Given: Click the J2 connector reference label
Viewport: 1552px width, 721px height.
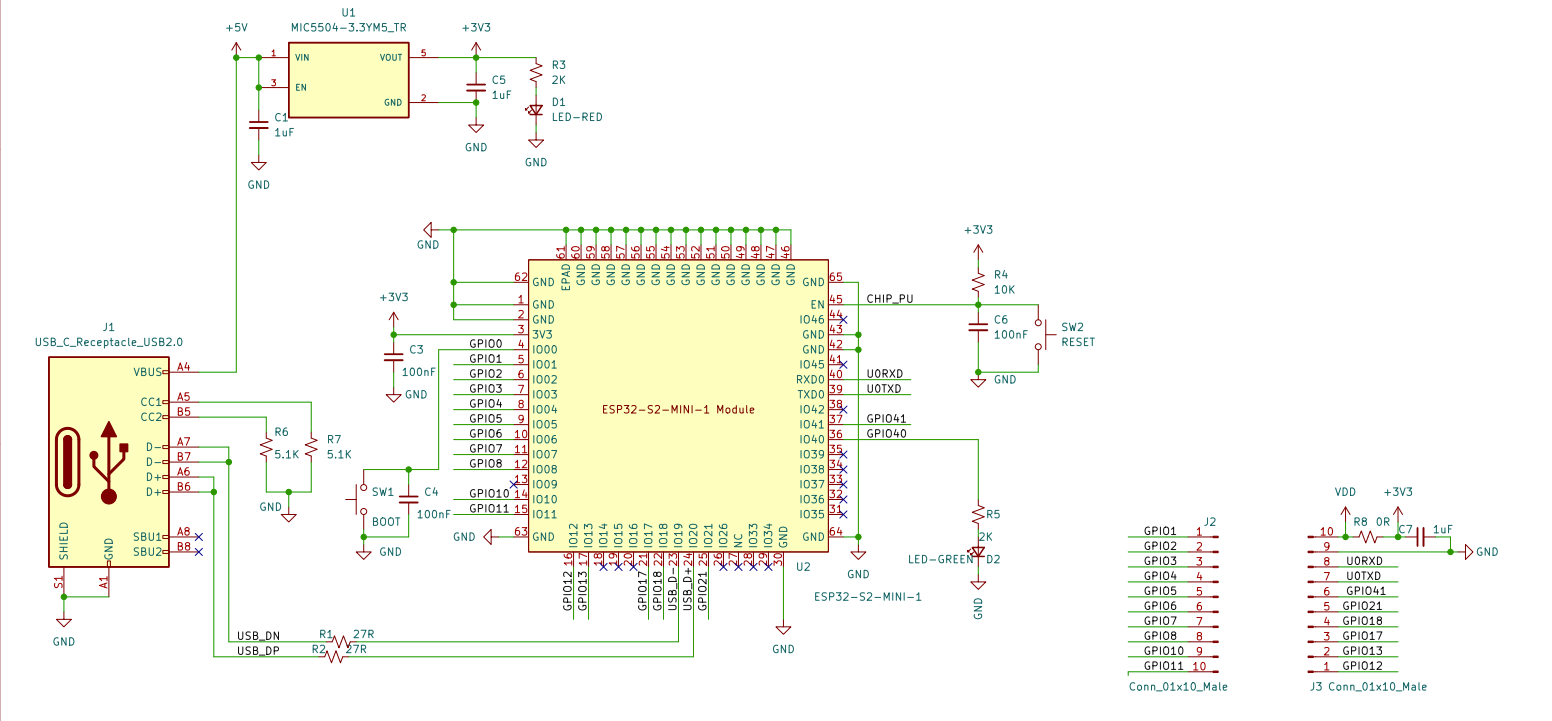Looking at the screenshot, I should [1210, 521].
